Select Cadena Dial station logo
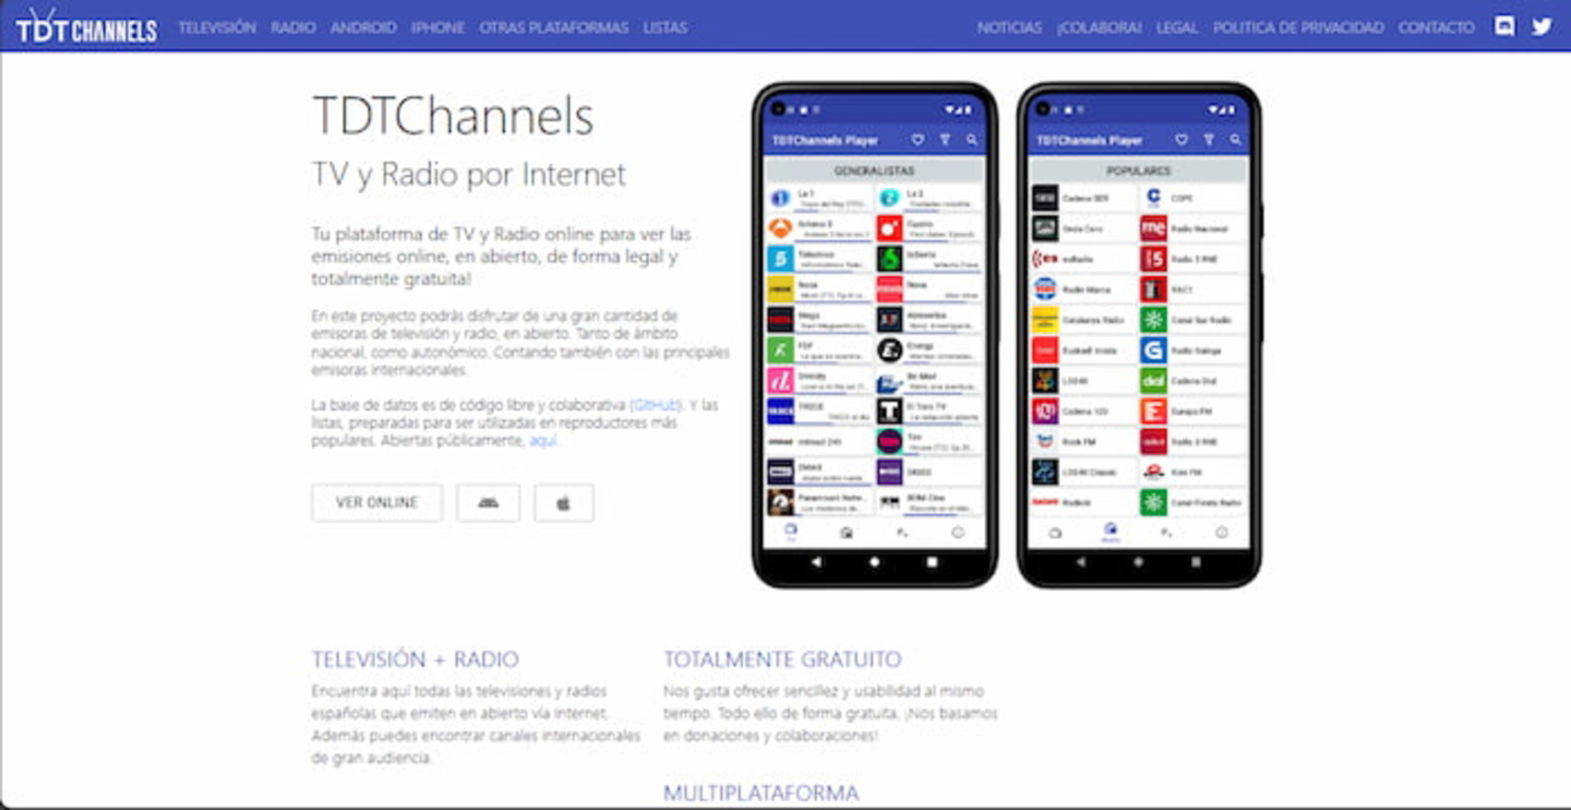 coord(1153,381)
